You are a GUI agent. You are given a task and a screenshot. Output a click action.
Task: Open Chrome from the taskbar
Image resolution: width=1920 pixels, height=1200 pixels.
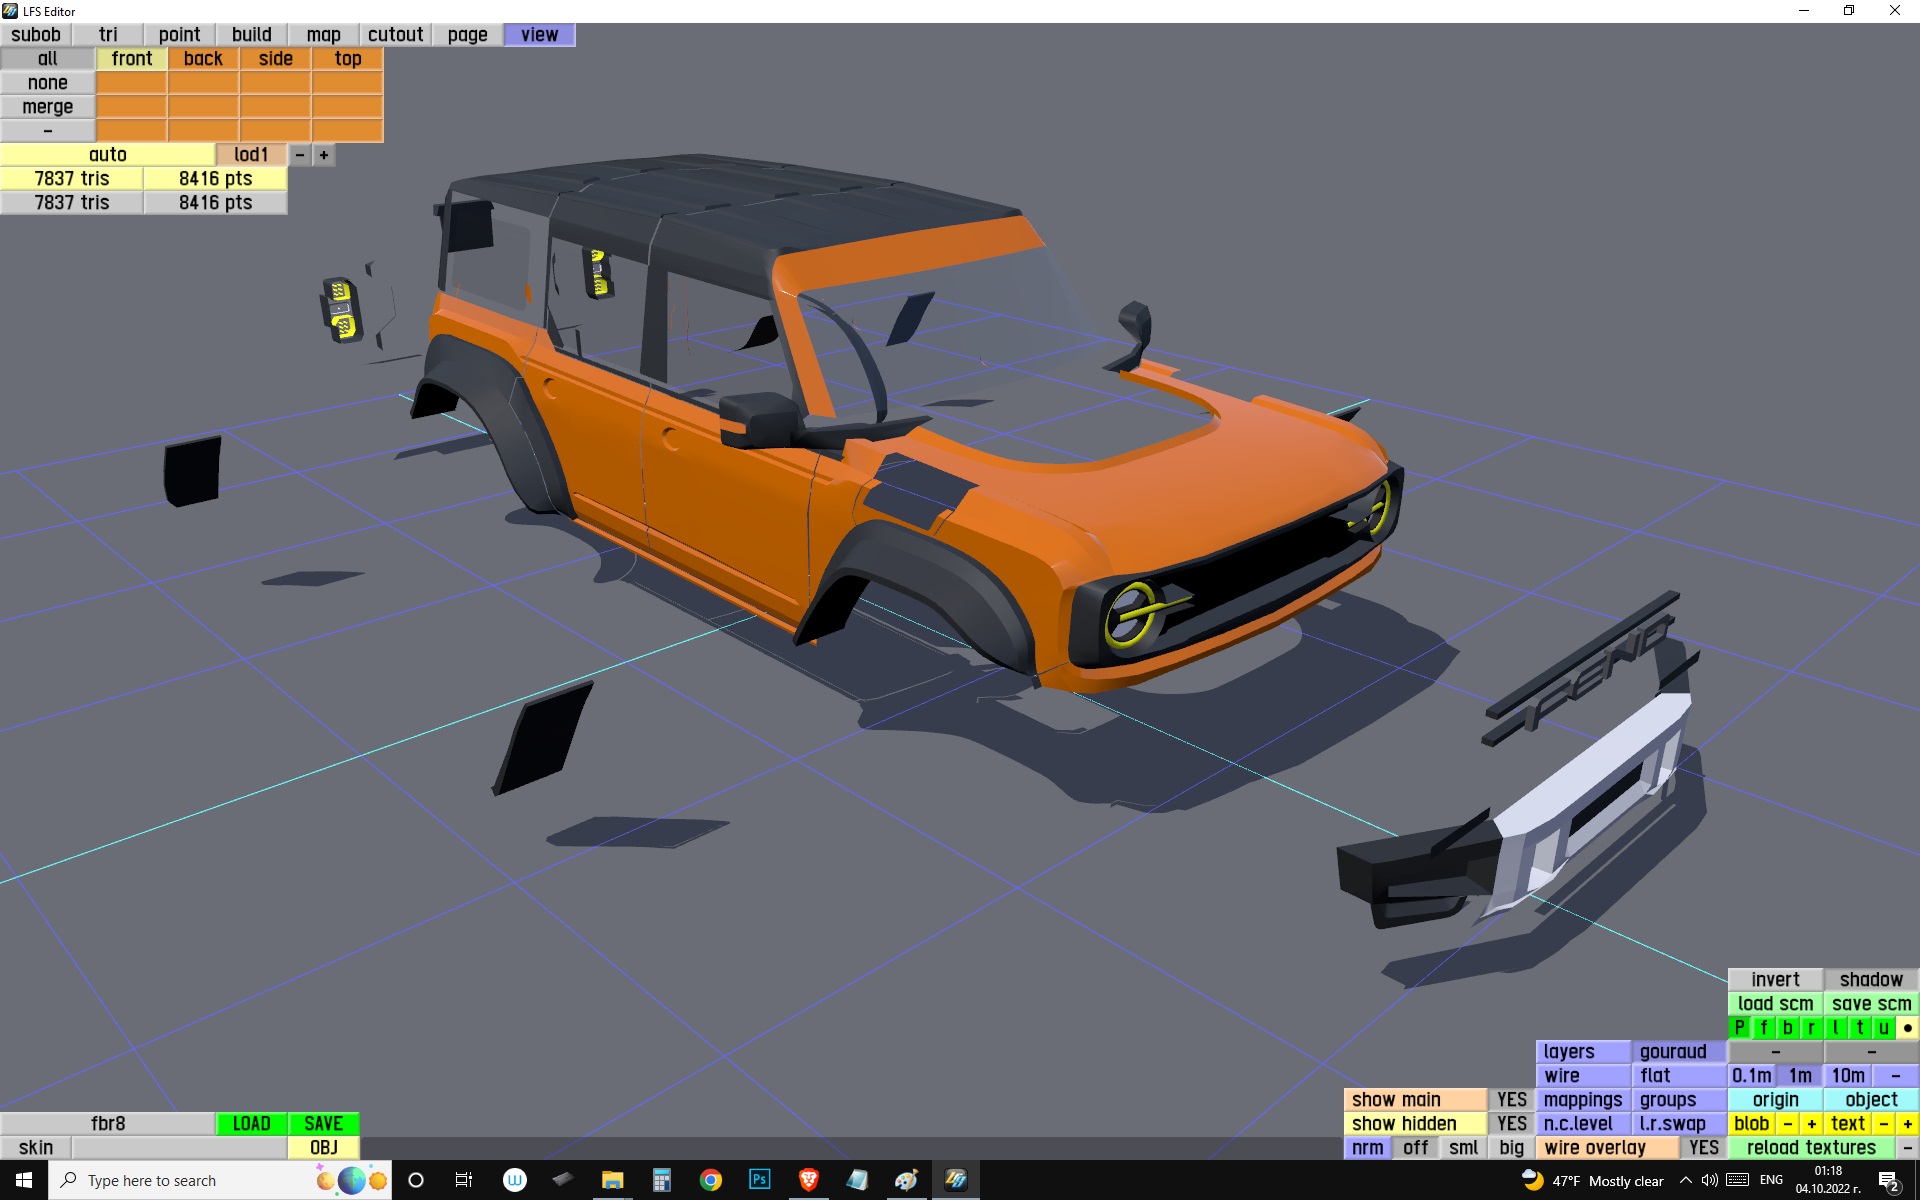tap(710, 1180)
